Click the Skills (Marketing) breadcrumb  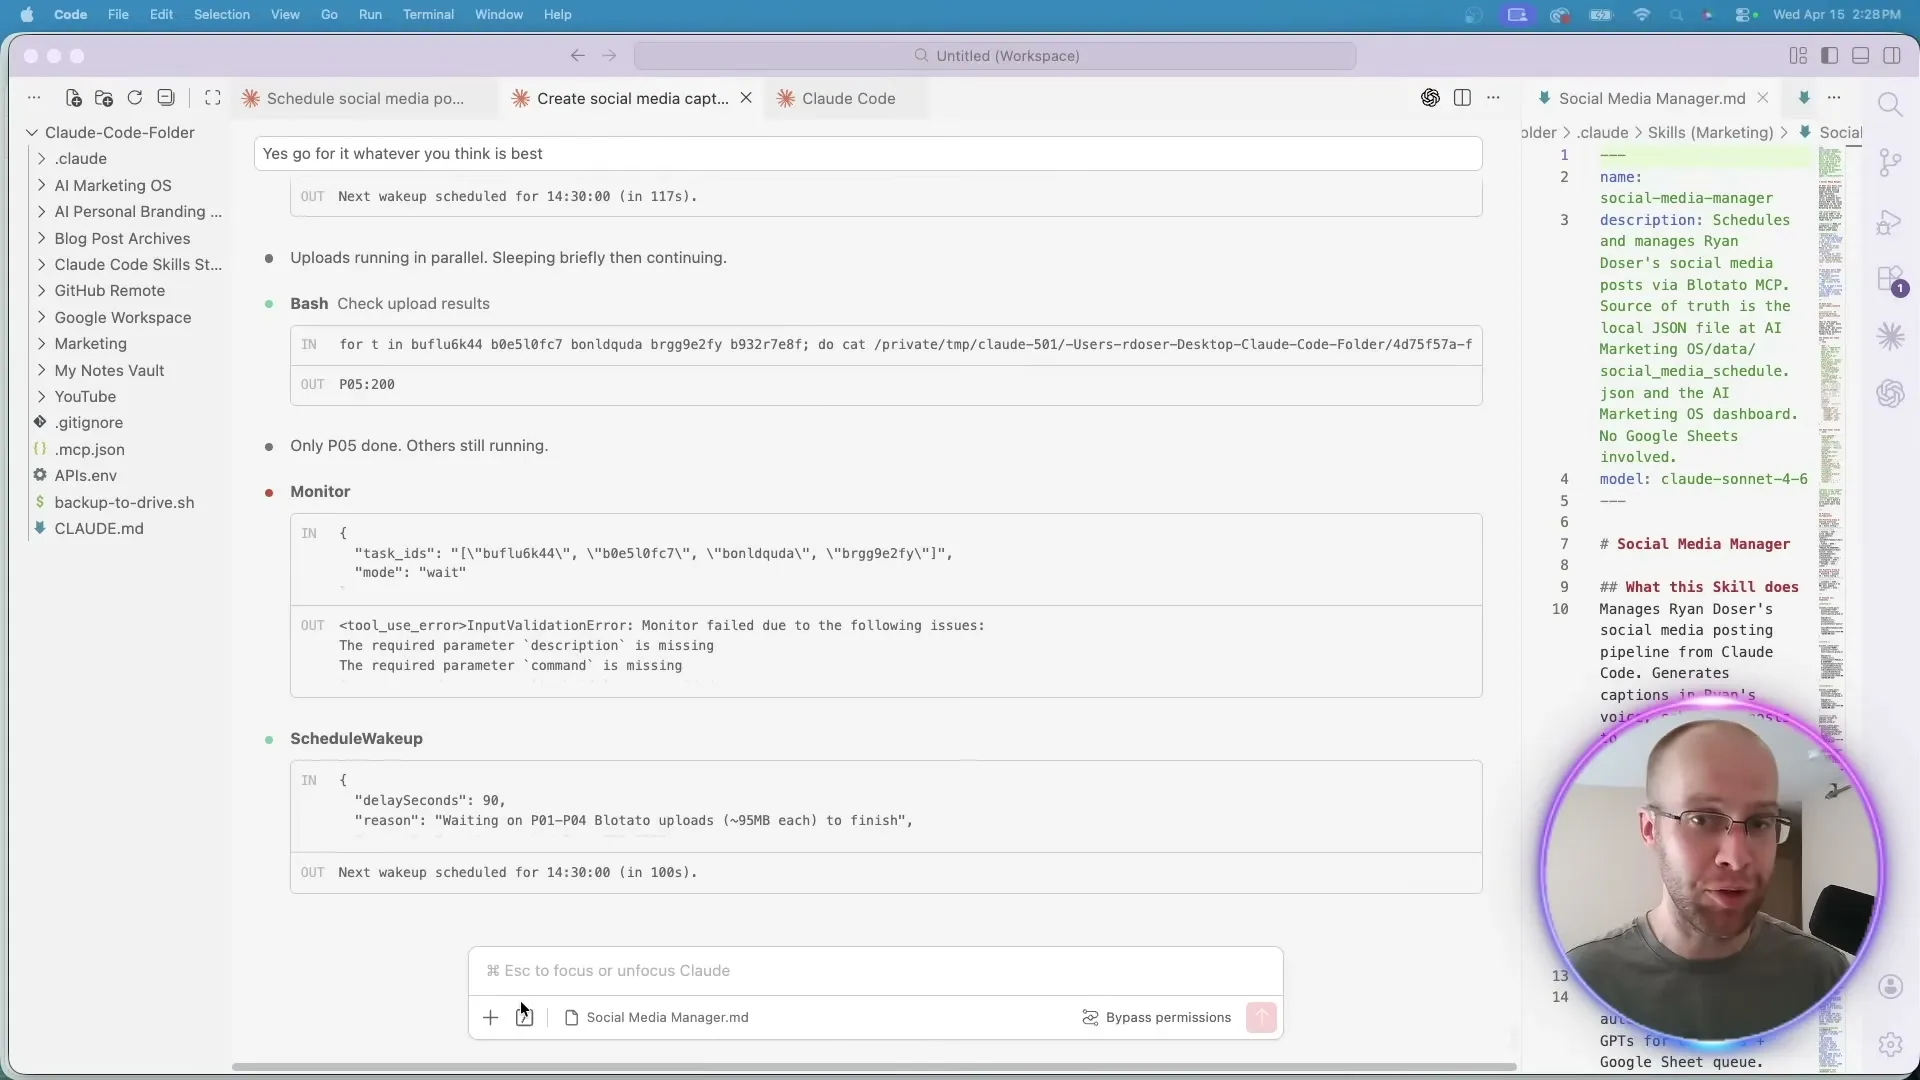click(1710, 132)
